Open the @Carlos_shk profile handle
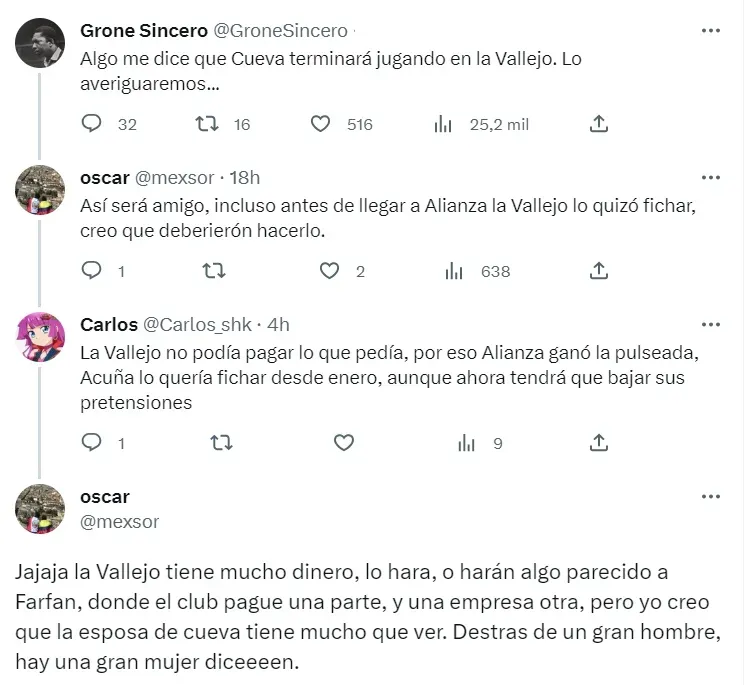This screenshot has height=685, width=756. [198, 325]
